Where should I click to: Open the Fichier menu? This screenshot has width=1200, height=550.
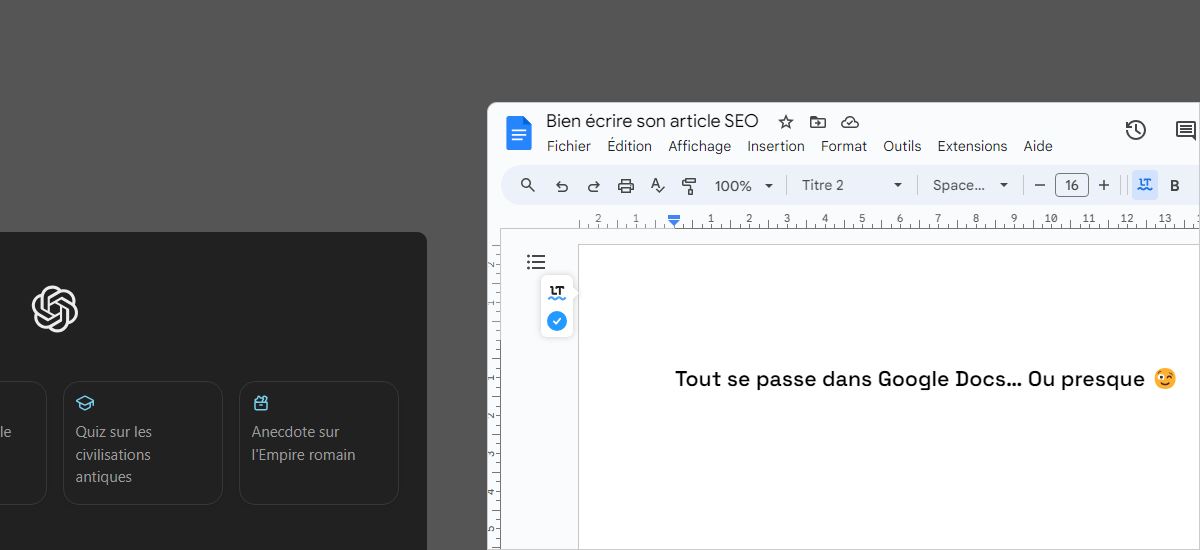569,146
